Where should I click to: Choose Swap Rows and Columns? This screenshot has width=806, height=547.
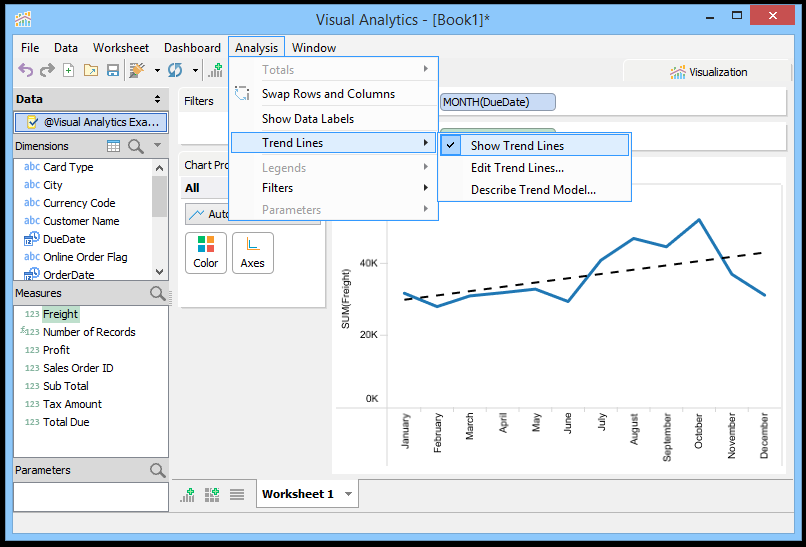coord(328,94)
